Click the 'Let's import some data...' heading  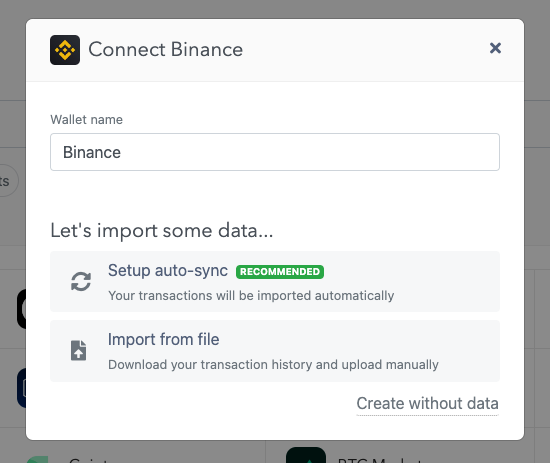pyautogui.click(x=161, y=231)
